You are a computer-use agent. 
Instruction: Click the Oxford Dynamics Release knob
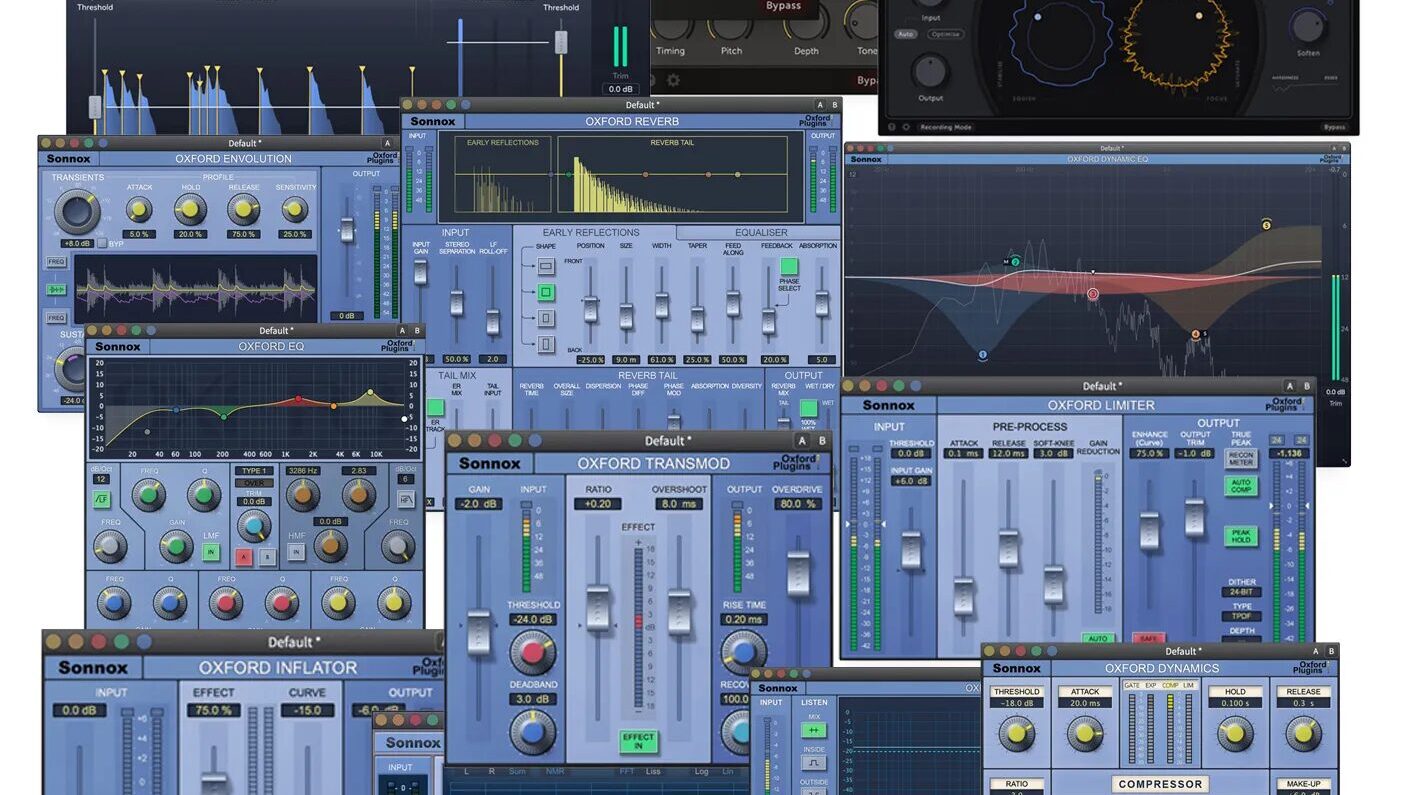(1302, 734)
